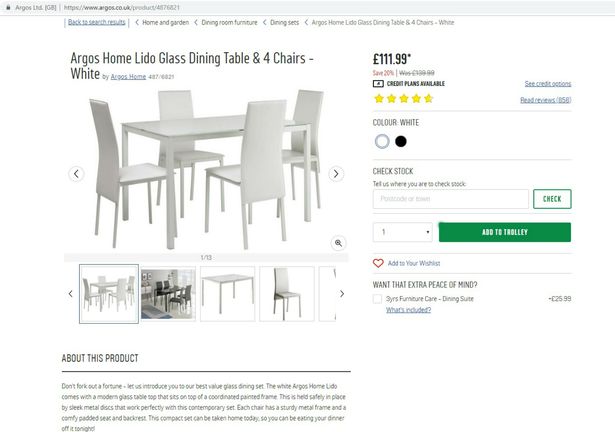Tick the 3yrs Furniture Care checkbox
The height and width of the screenshot is (432, 615).
pos(377,299)
